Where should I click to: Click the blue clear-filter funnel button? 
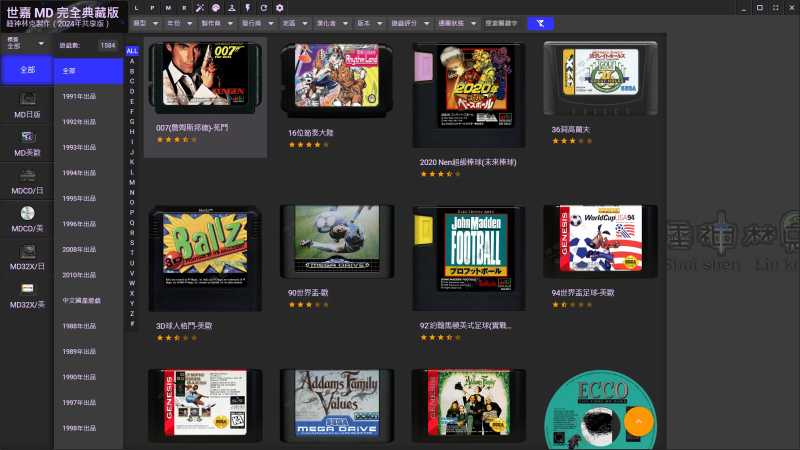[540, 22]
